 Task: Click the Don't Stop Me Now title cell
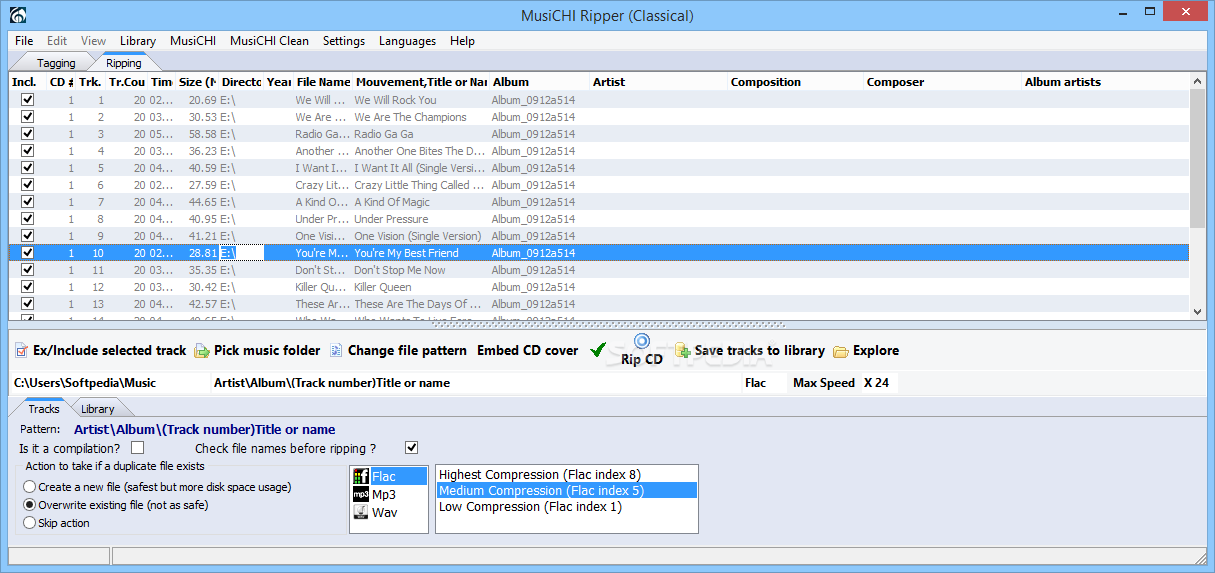pyautogui.click(x=421, y=270)
